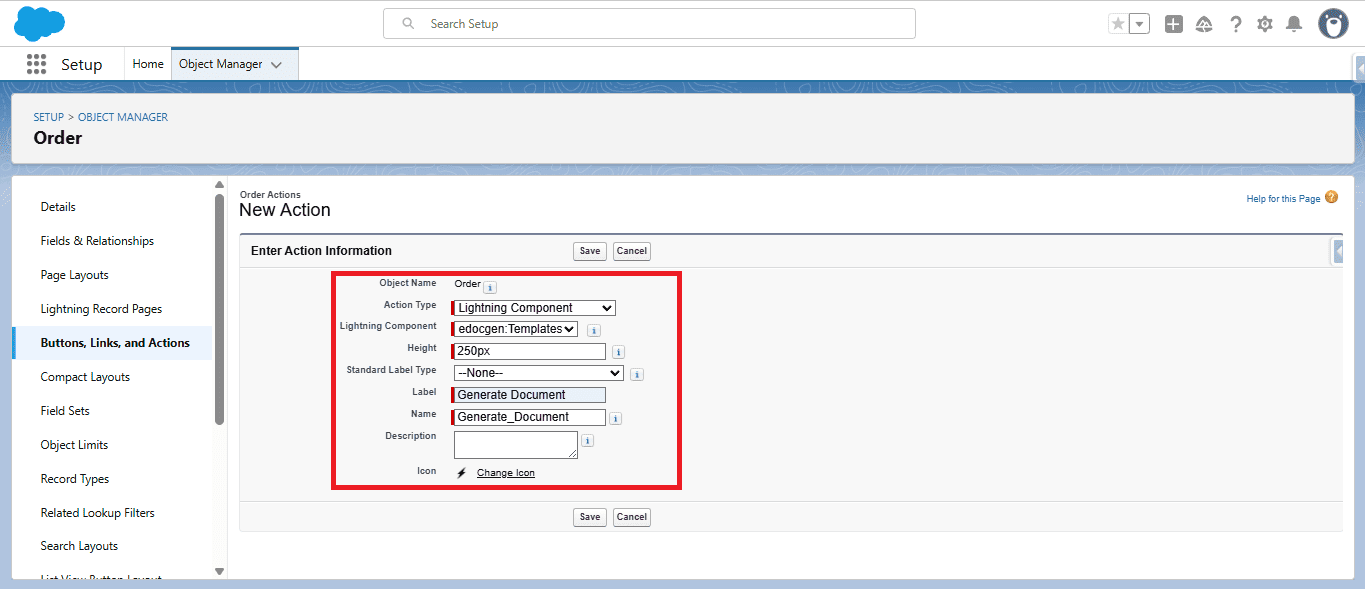Click info icon beside Height field
Image resolution: width=1365 pixels, height=589 pixels.
(618, 352)
